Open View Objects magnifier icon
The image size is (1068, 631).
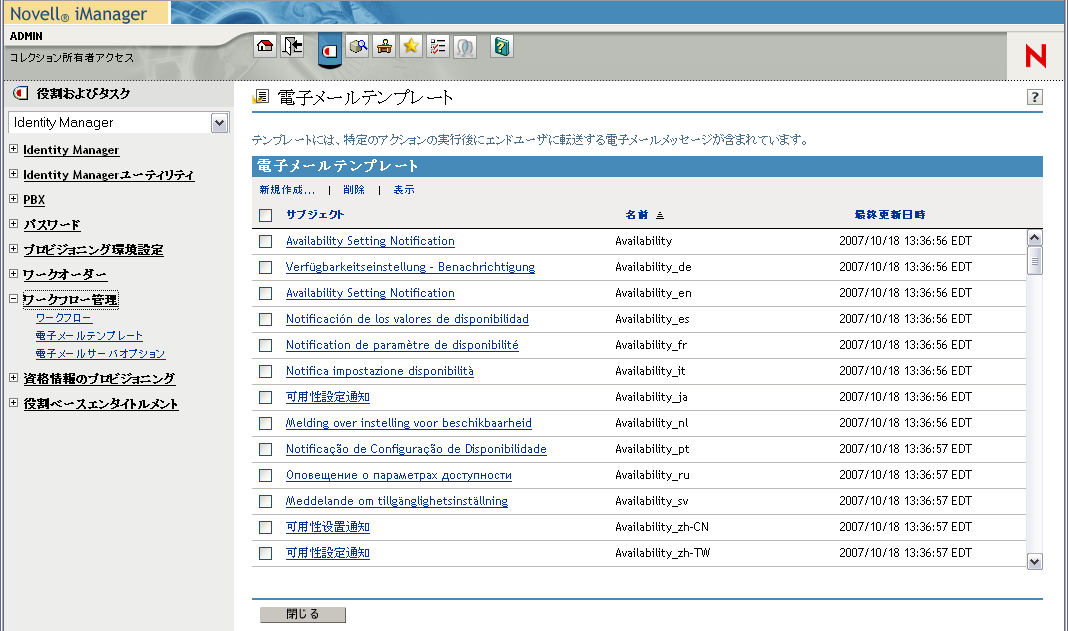coord(358,46)
